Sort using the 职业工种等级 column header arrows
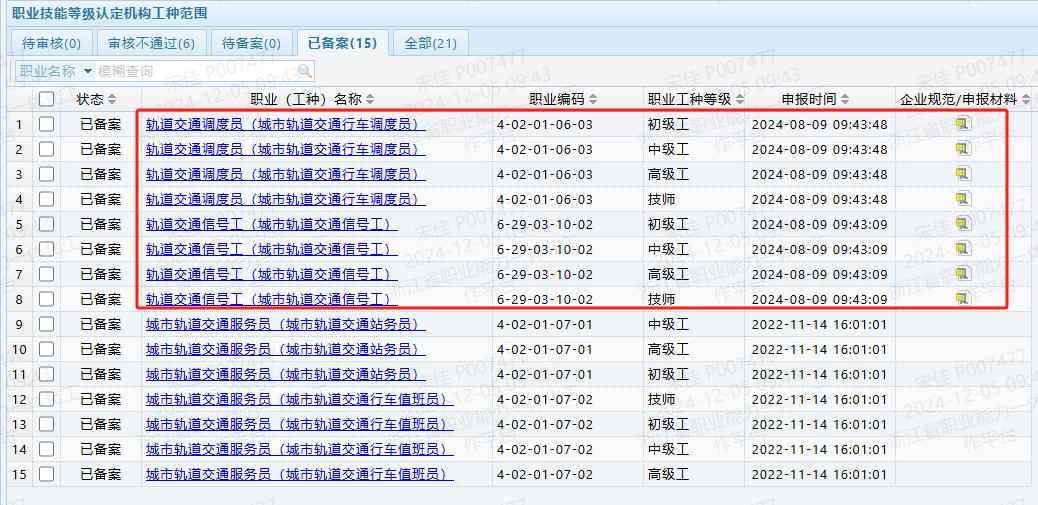This screenshot has height=505, width=1038. tap(739, 99)
